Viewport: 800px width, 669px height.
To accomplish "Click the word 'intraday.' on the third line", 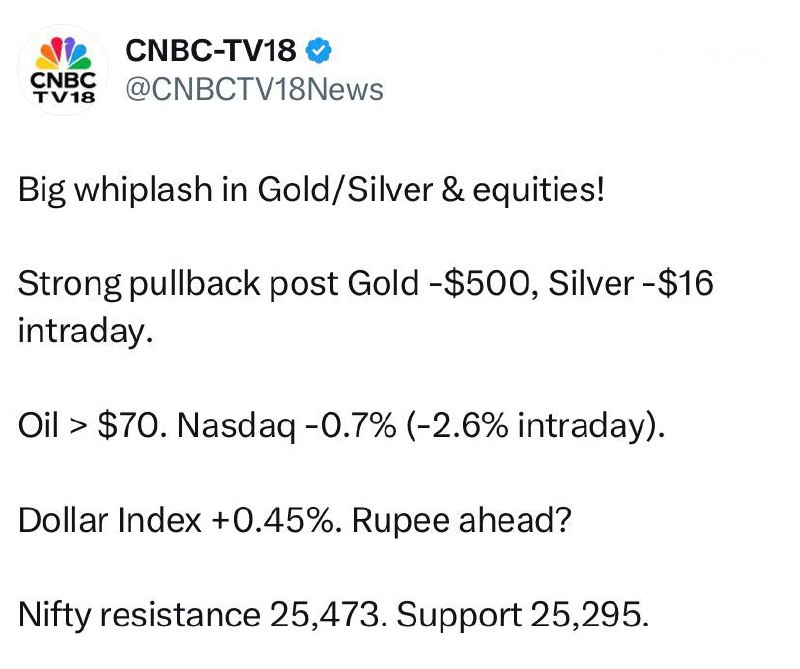I will click(x=86, y=330).
